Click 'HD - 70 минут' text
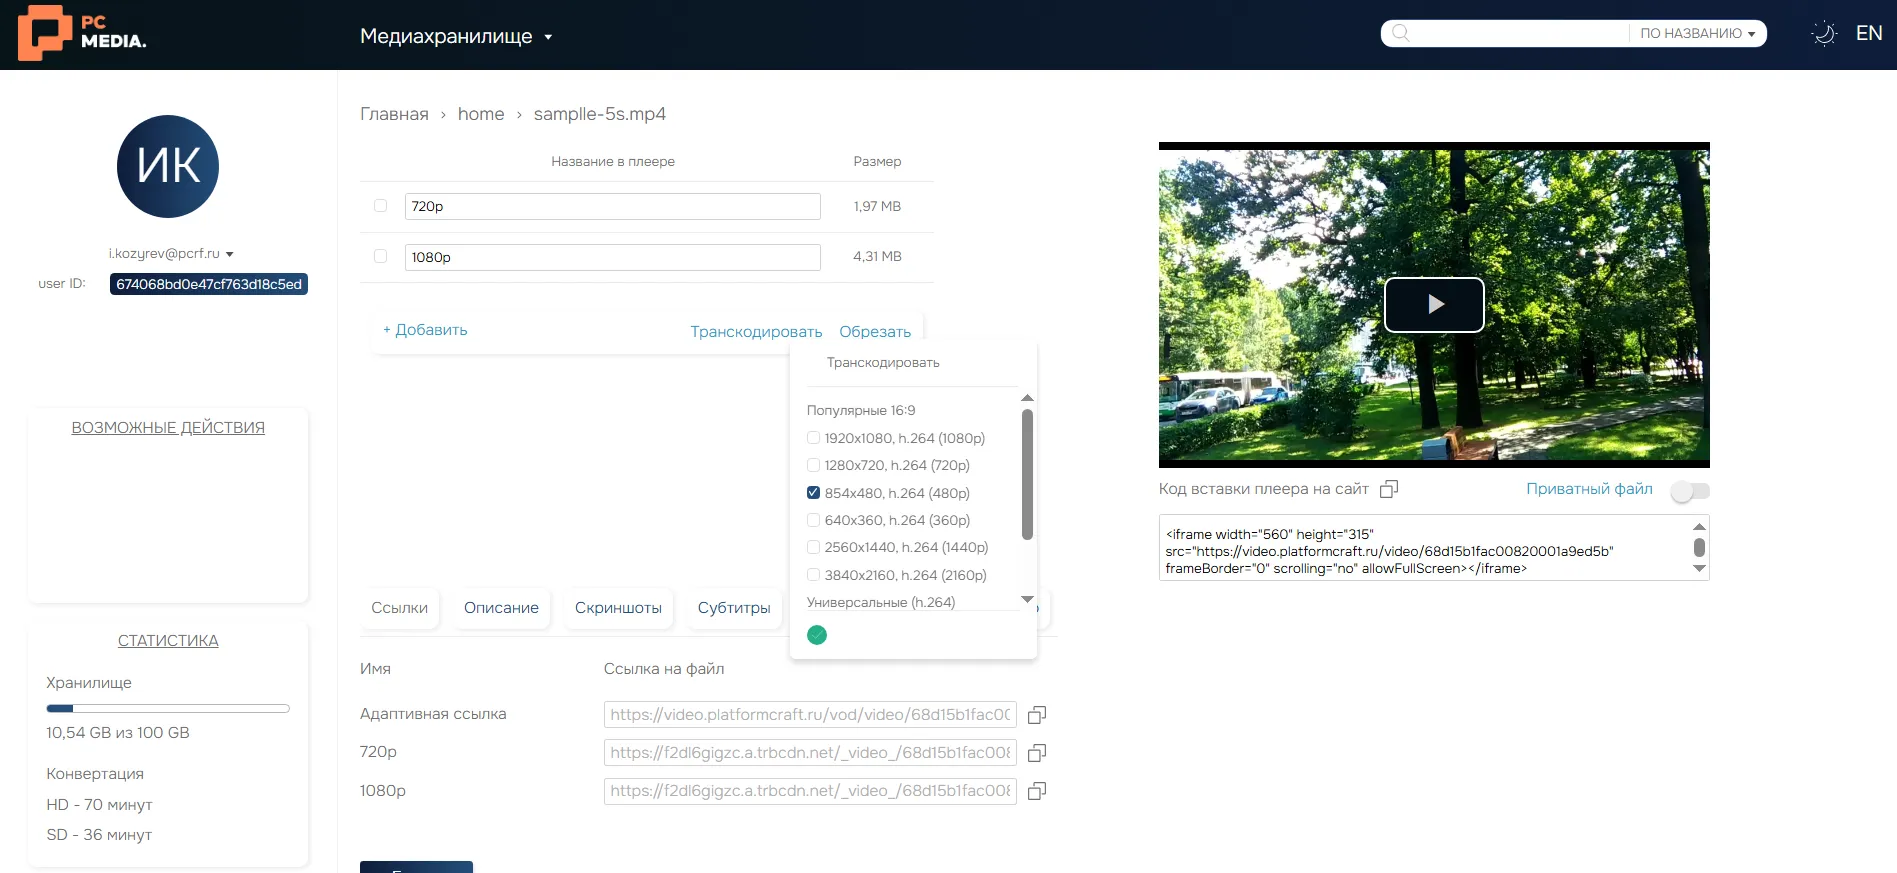This screenshot has height=873, width=1897. point(99,805)
